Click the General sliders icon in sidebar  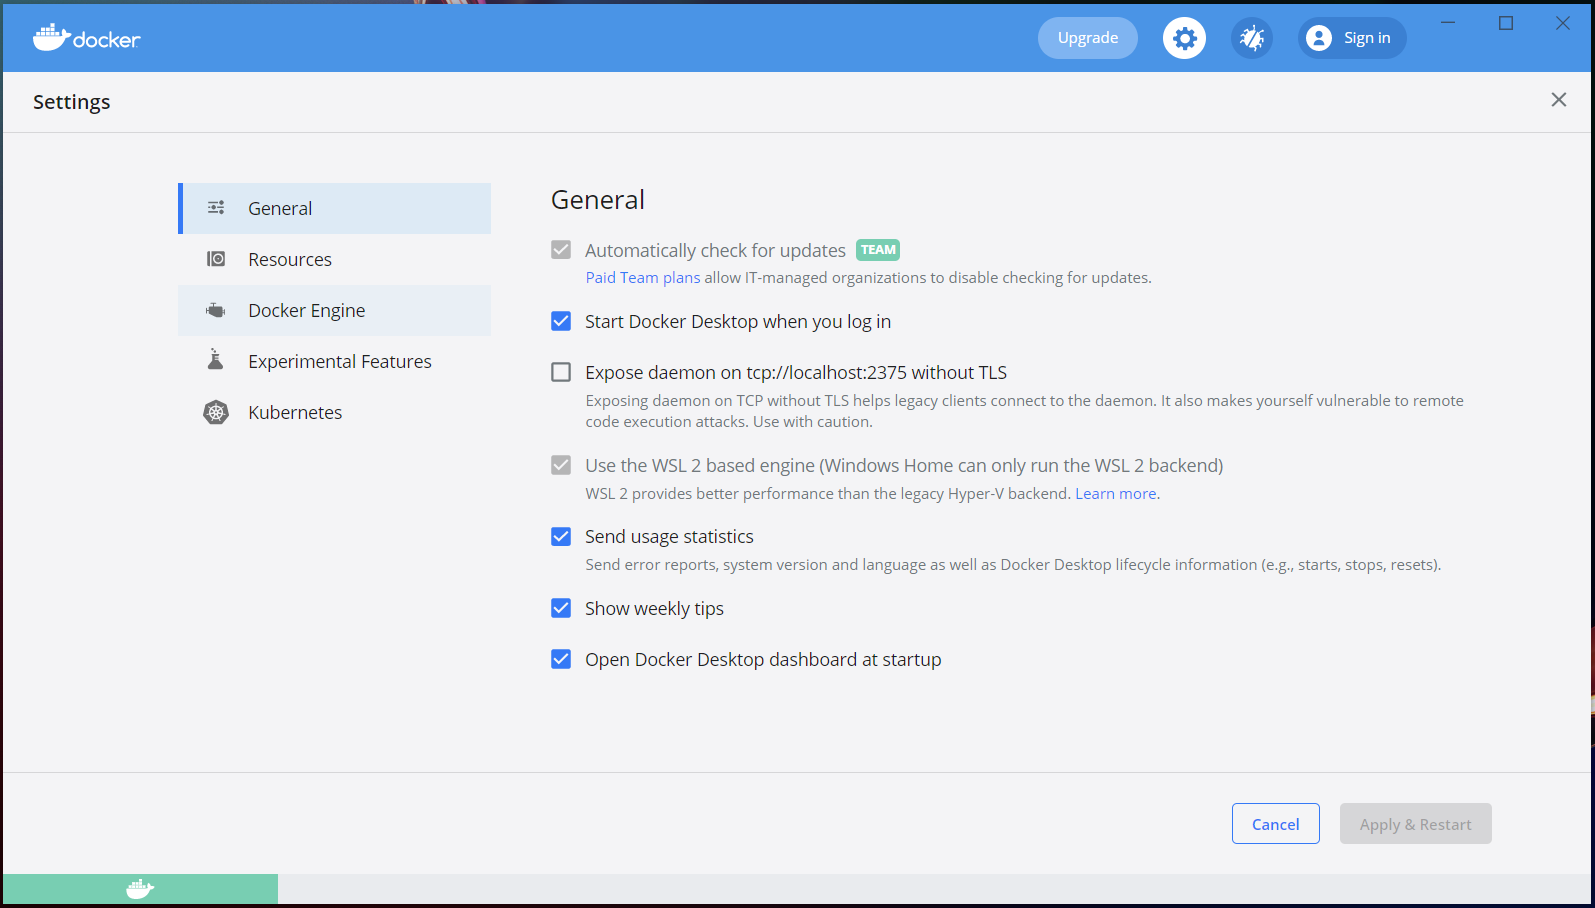click(x=216, y=208)
